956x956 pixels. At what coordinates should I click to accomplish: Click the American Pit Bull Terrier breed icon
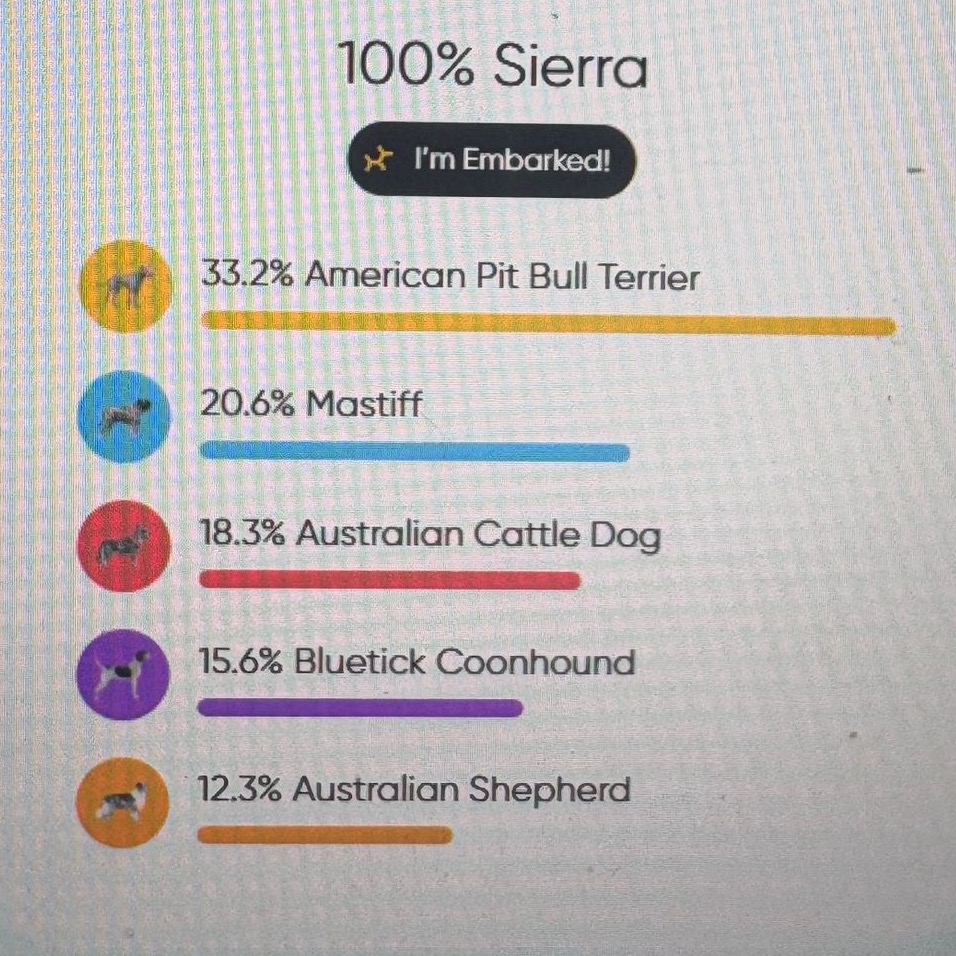coord(126,287)
